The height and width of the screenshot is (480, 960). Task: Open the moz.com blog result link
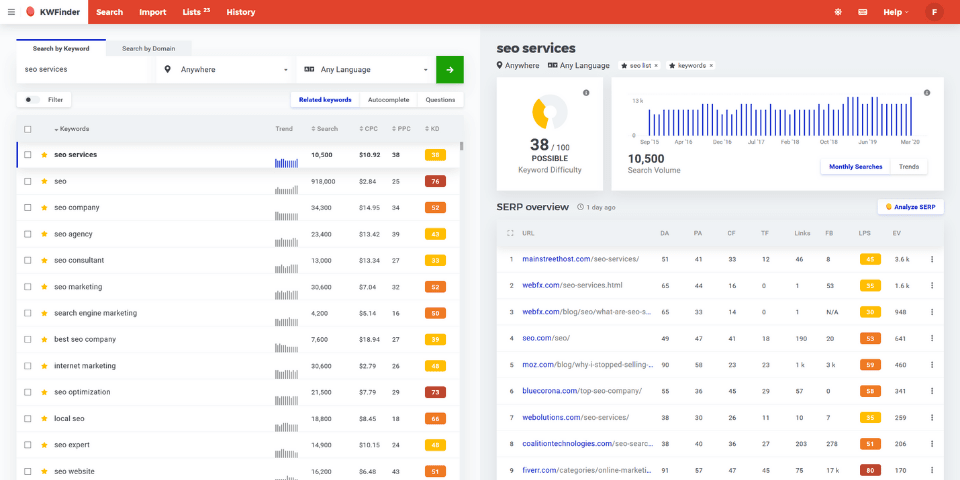[581, 364]
